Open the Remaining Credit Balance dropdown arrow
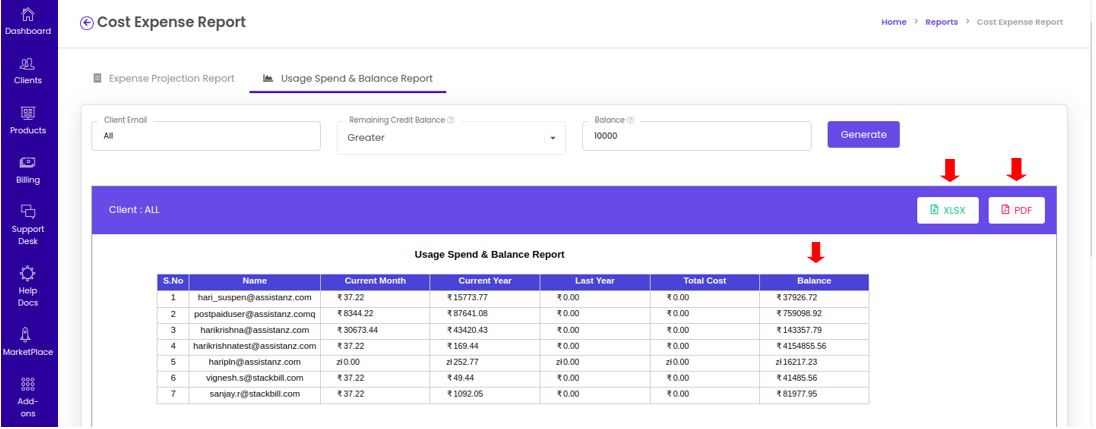The width and height of the screenshot is (1096, 429). 553,138
